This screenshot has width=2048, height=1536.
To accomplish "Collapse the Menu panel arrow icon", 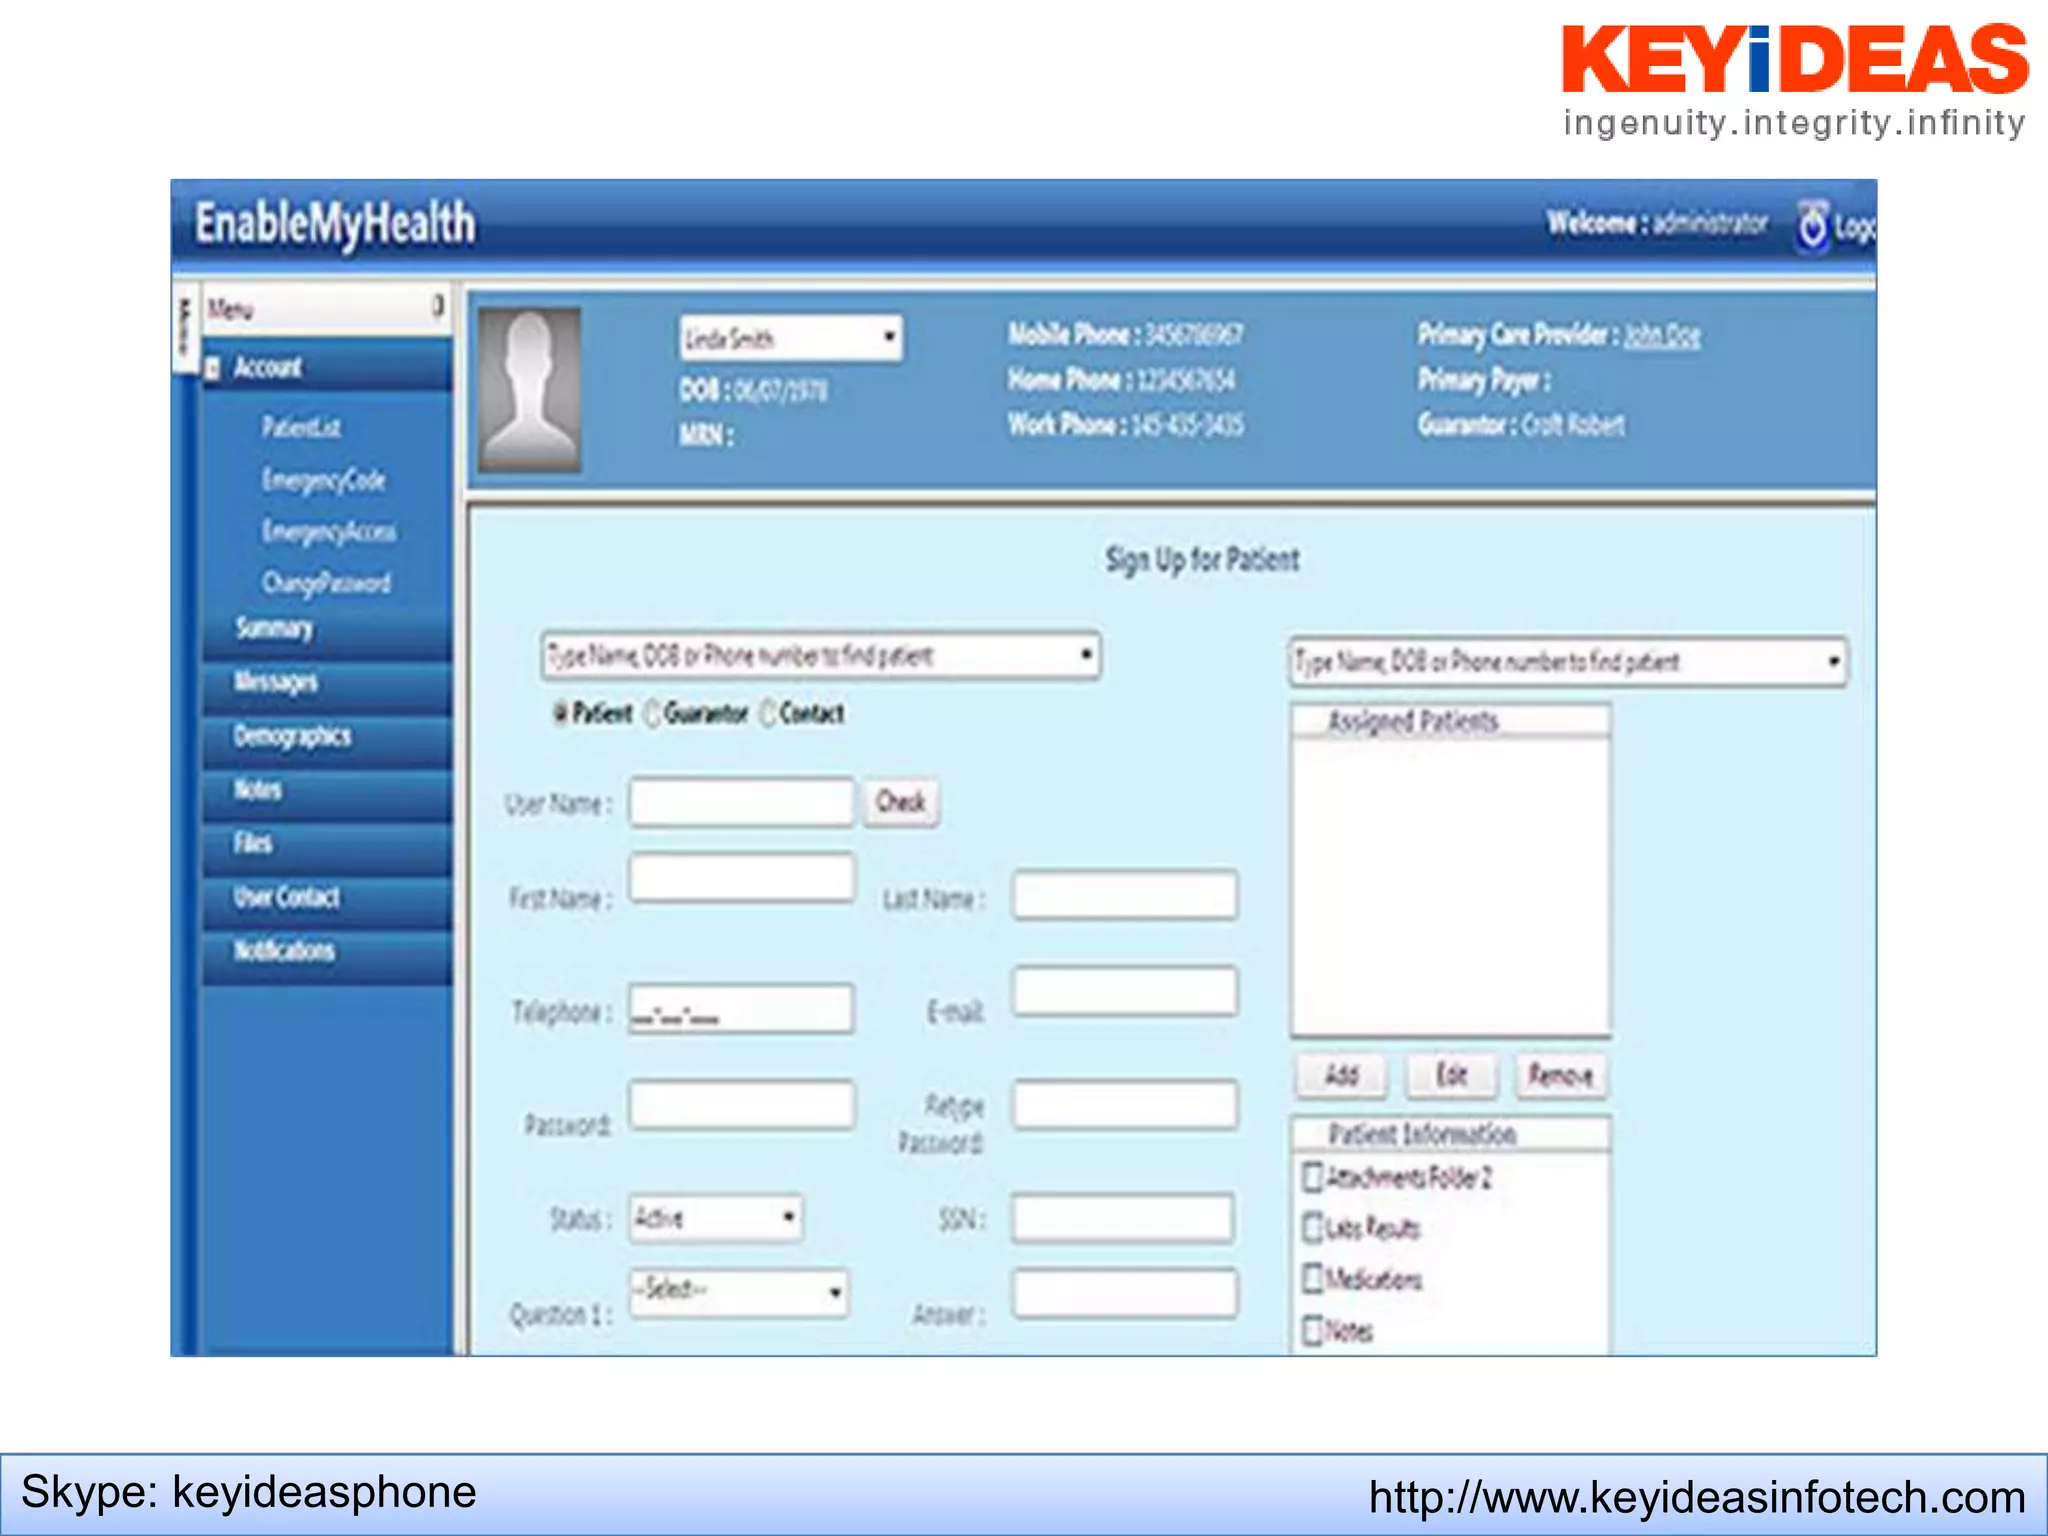I will point(438,305).
